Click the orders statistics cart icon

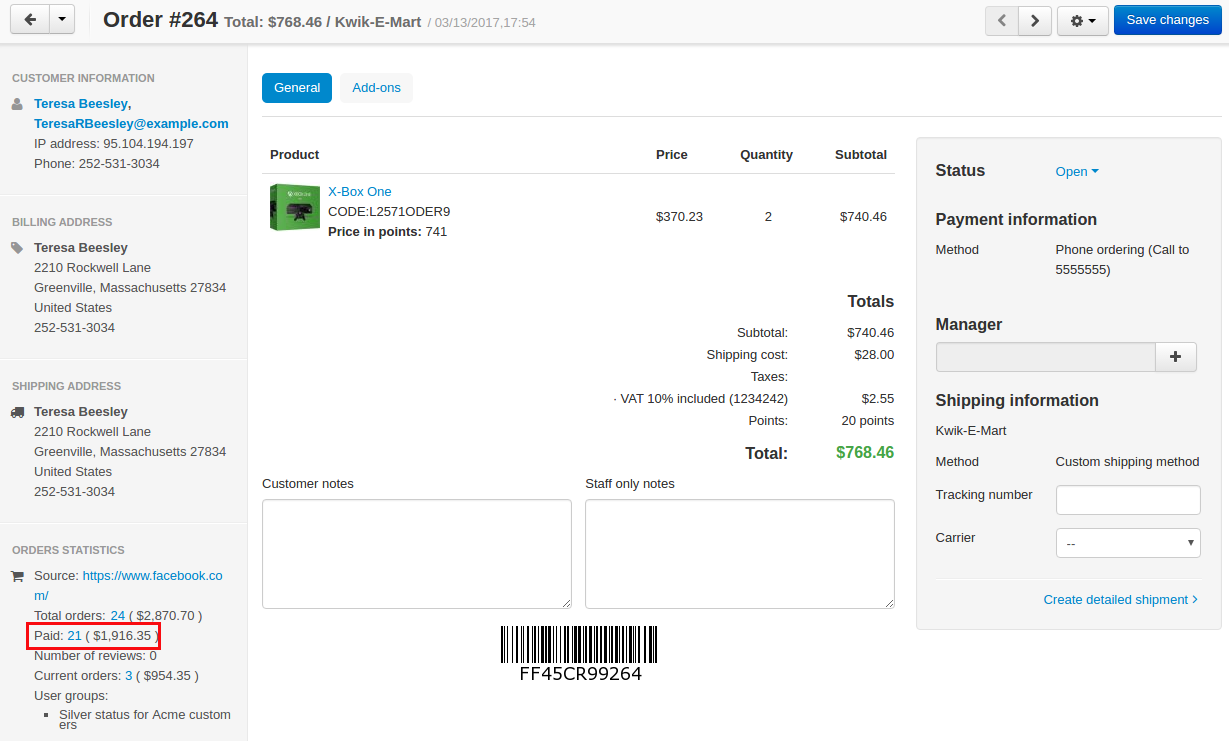coord(17,576)
